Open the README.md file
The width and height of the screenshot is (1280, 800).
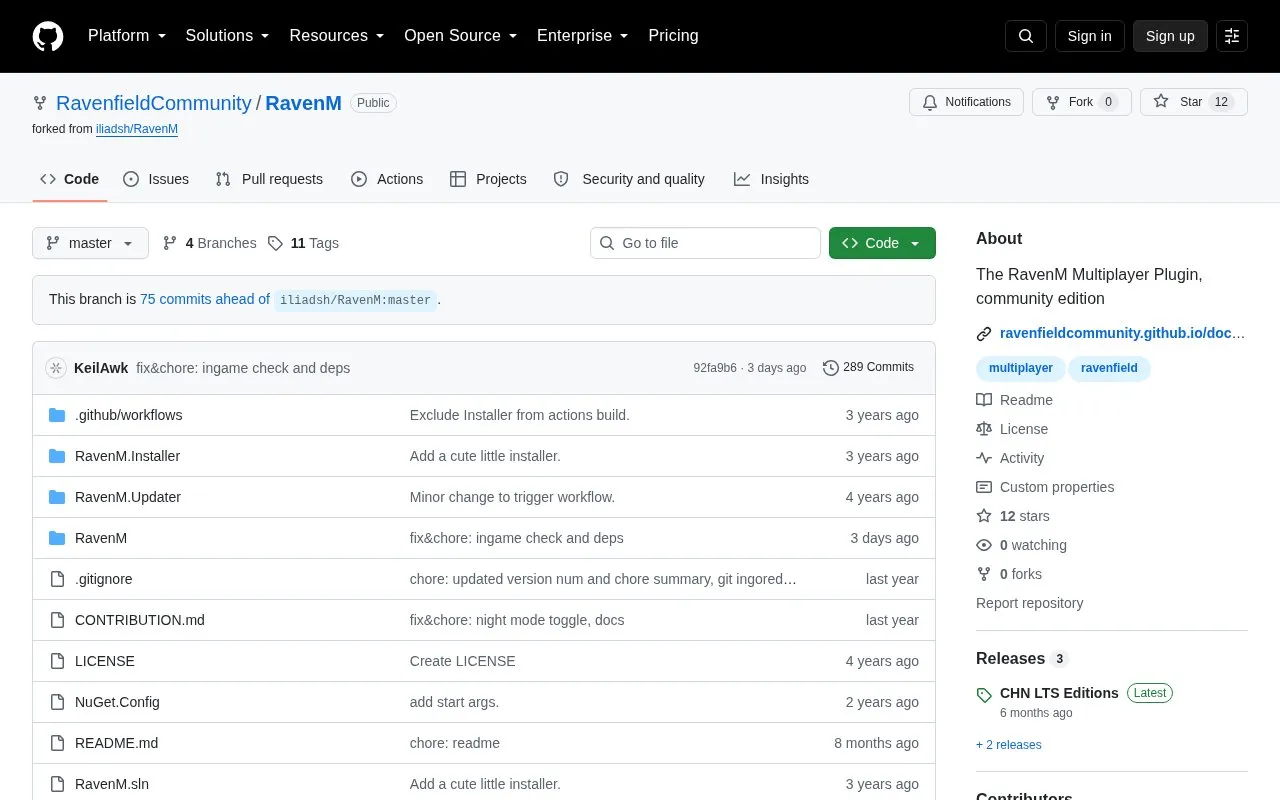coord(116,743)
